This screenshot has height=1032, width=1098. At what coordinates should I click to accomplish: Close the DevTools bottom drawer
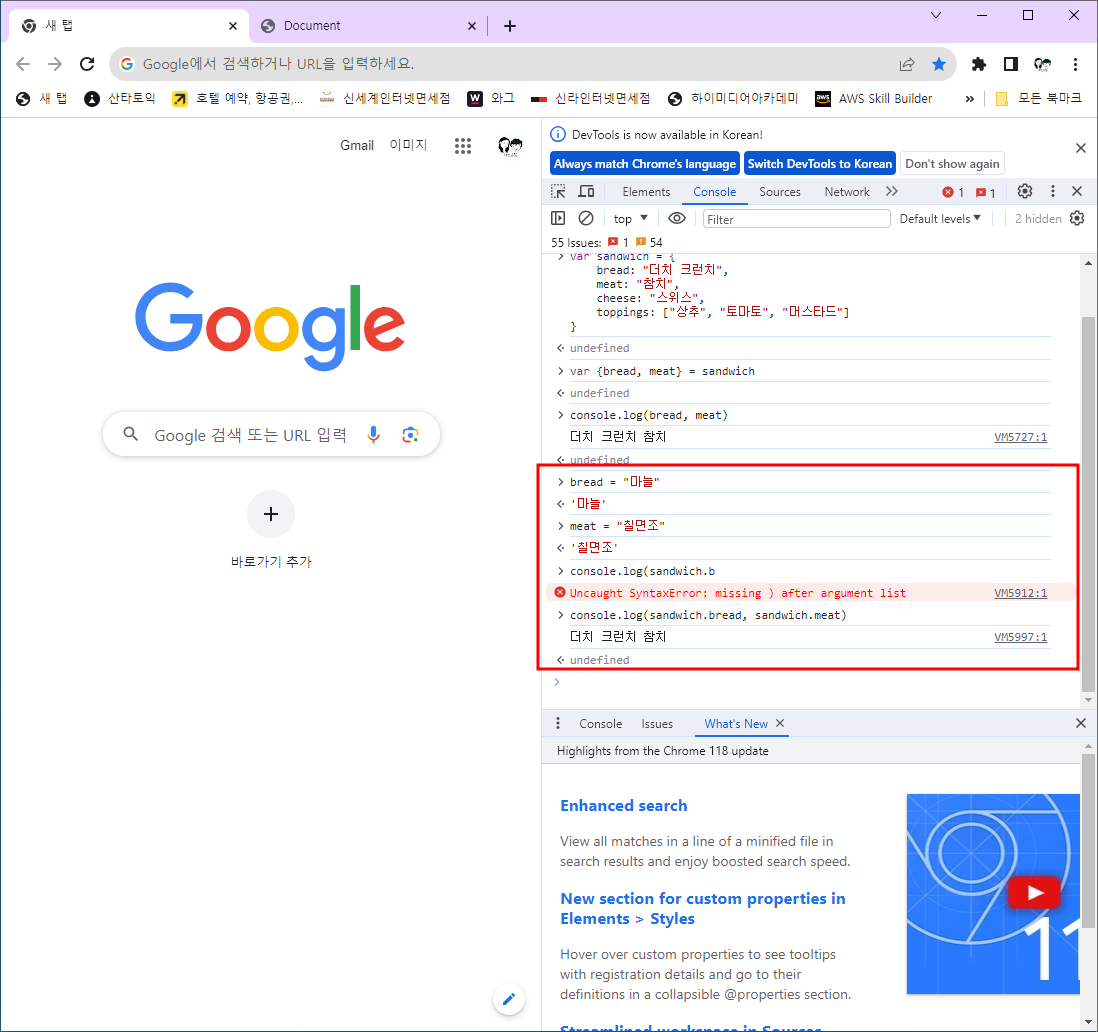tap(1080, 723)
